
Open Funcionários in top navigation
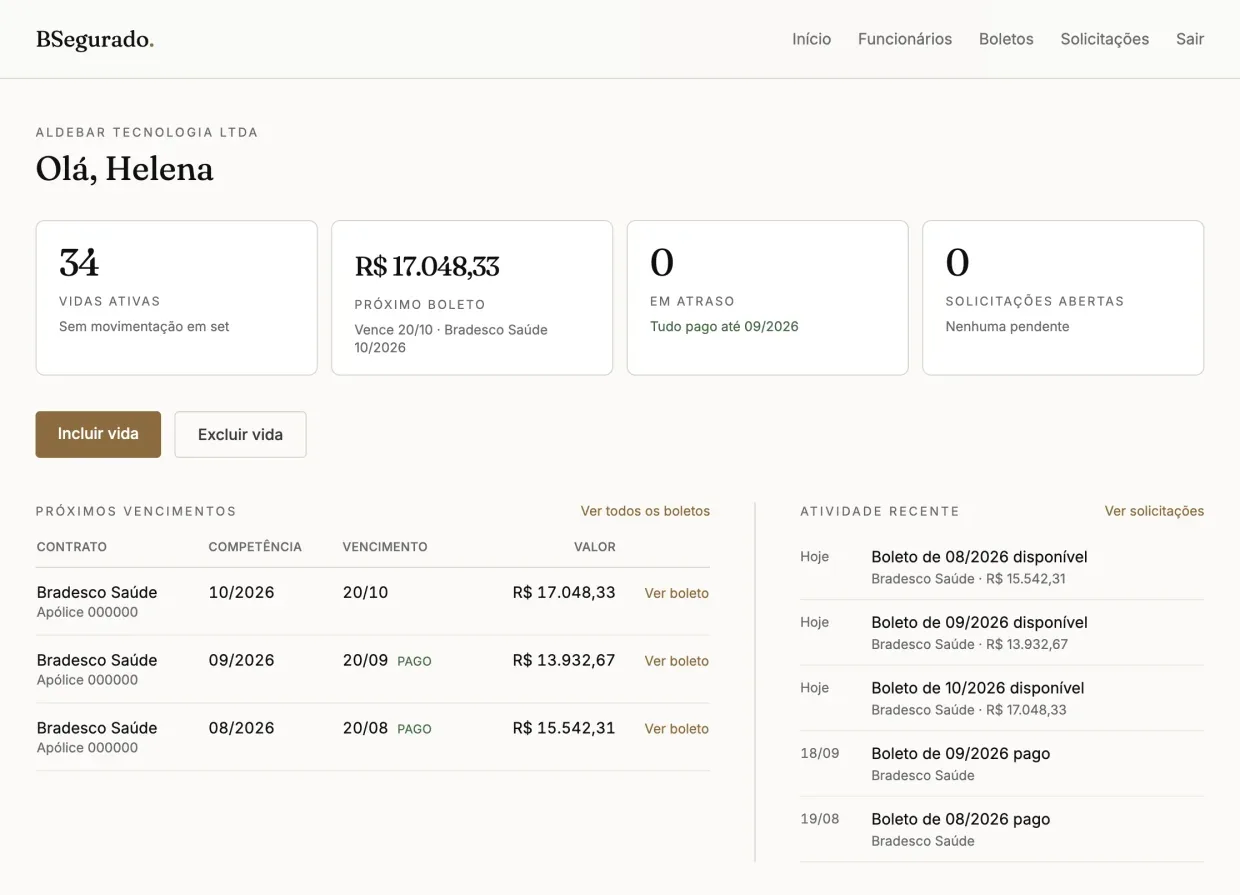click(905, 39)
